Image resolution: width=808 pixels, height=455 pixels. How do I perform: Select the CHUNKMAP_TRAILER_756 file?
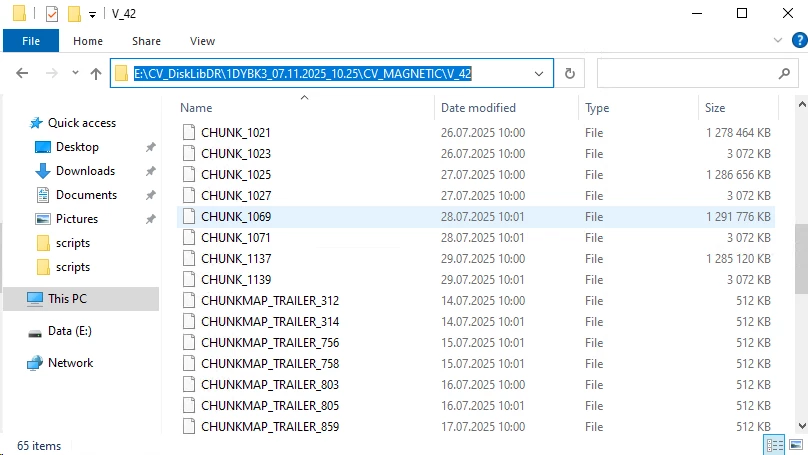[475, 343]
